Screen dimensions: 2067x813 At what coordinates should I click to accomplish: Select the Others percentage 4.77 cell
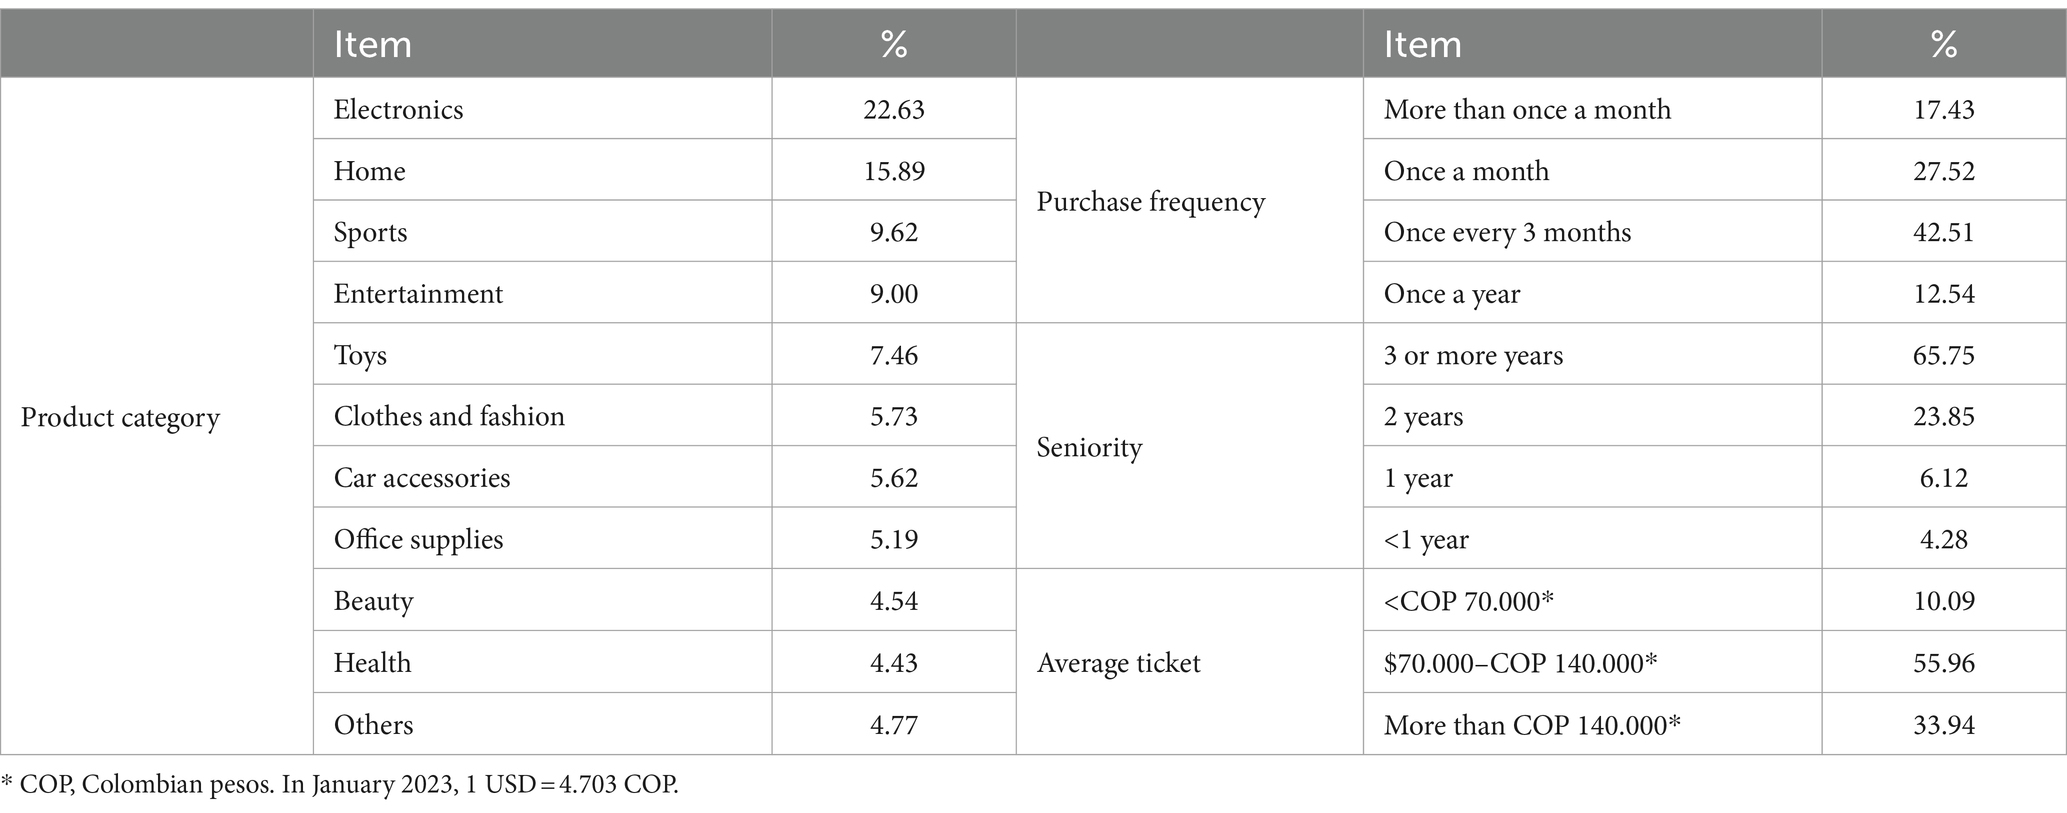coord(894,724)
